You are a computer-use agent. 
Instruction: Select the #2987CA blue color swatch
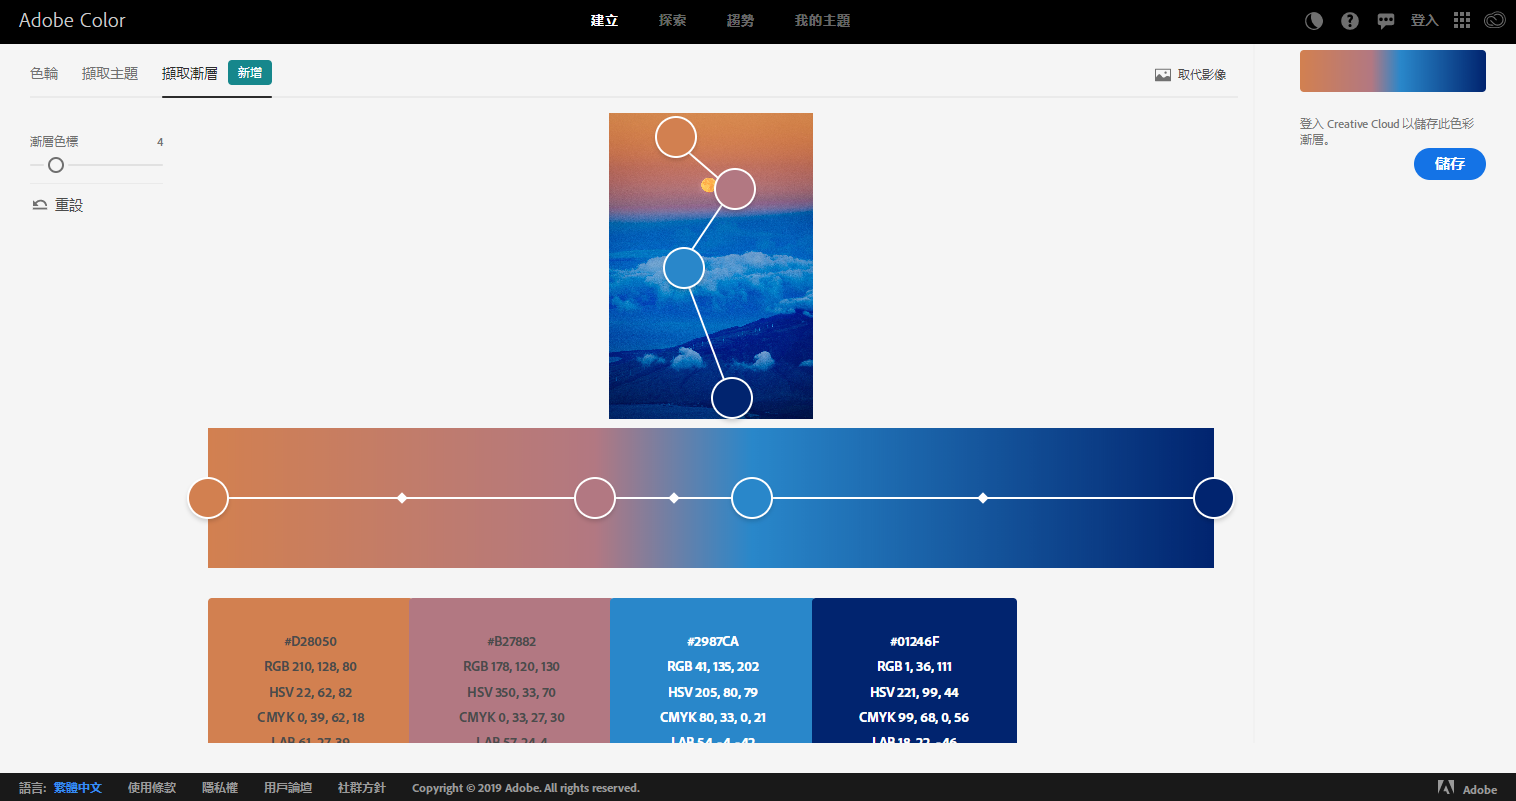[711, 670]
